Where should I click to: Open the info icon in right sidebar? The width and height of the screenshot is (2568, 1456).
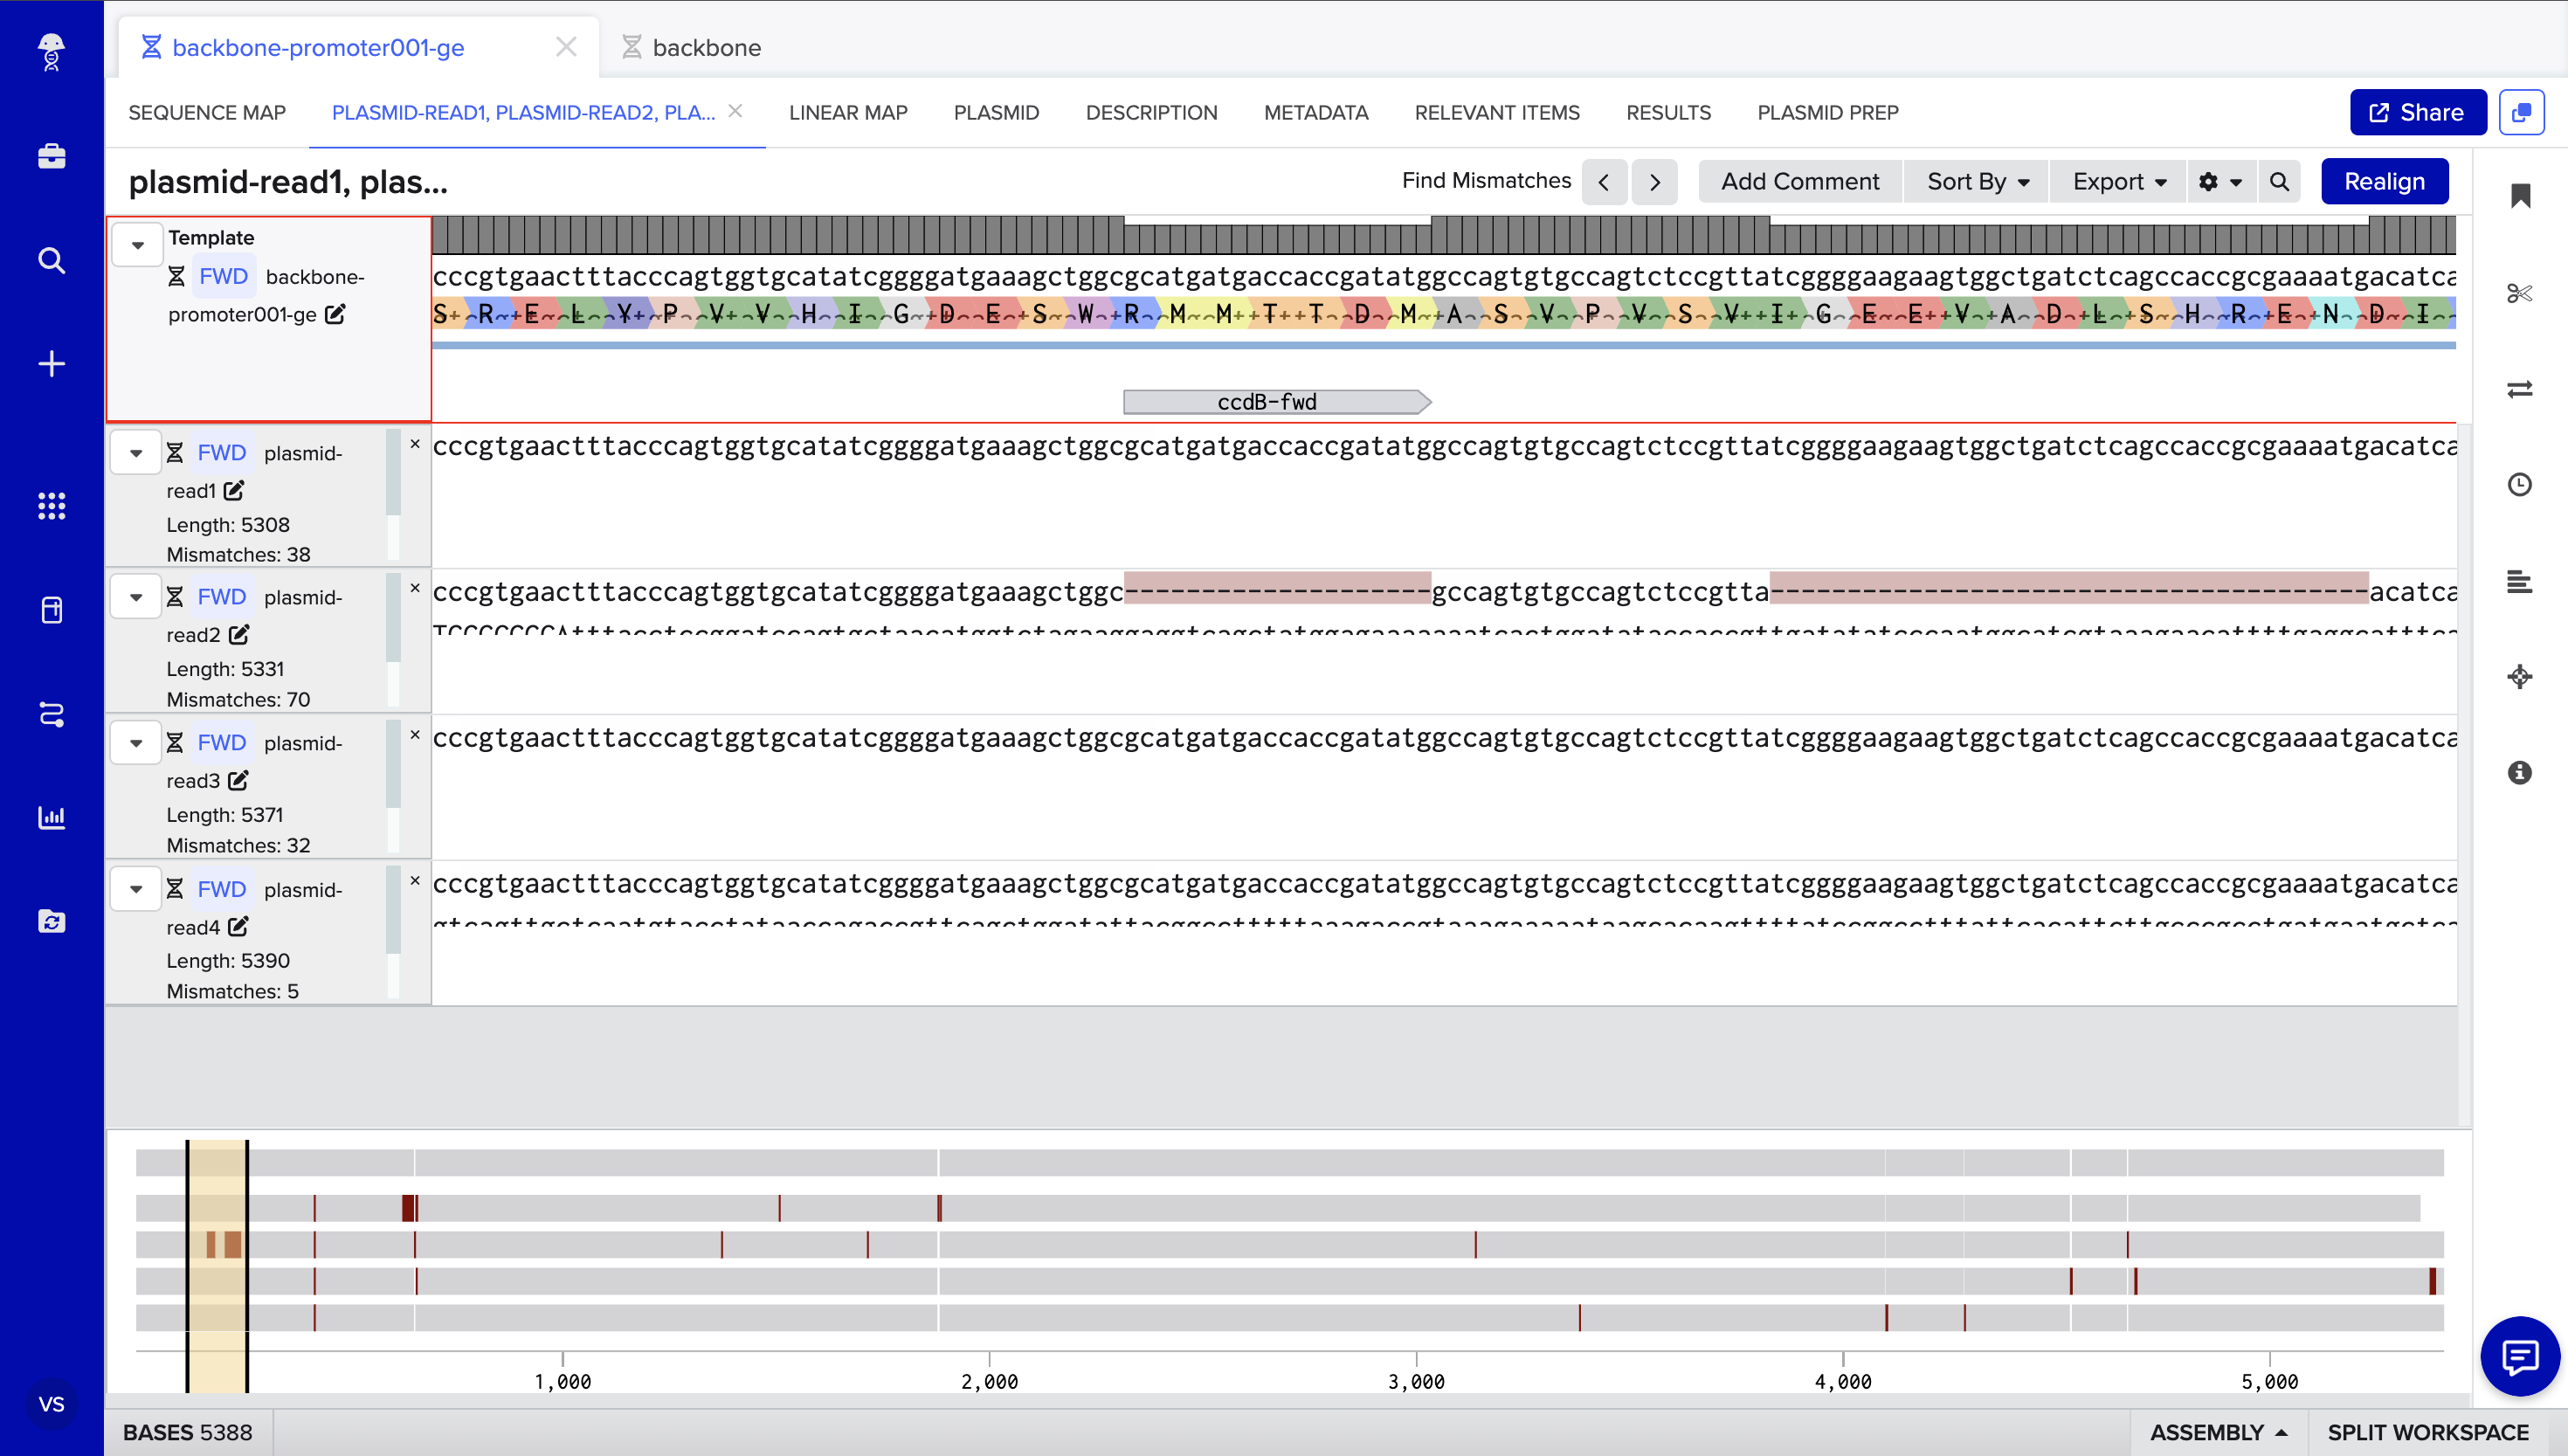pyautogui.click(x=2519, y=772)
